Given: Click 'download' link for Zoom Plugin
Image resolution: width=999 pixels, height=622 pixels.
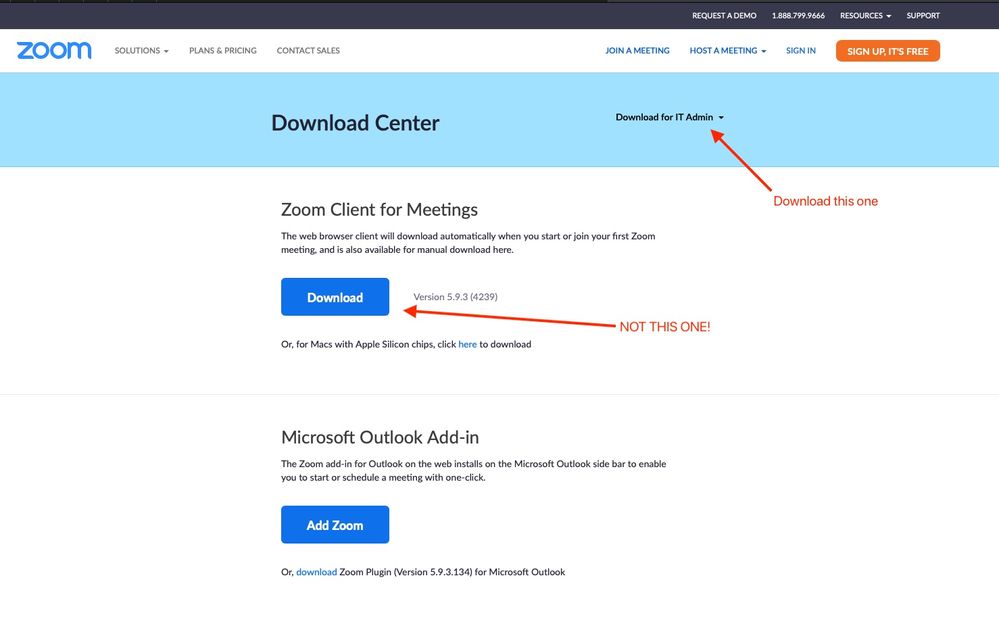Looking at the screenshot, I should (x=317, y=572).
